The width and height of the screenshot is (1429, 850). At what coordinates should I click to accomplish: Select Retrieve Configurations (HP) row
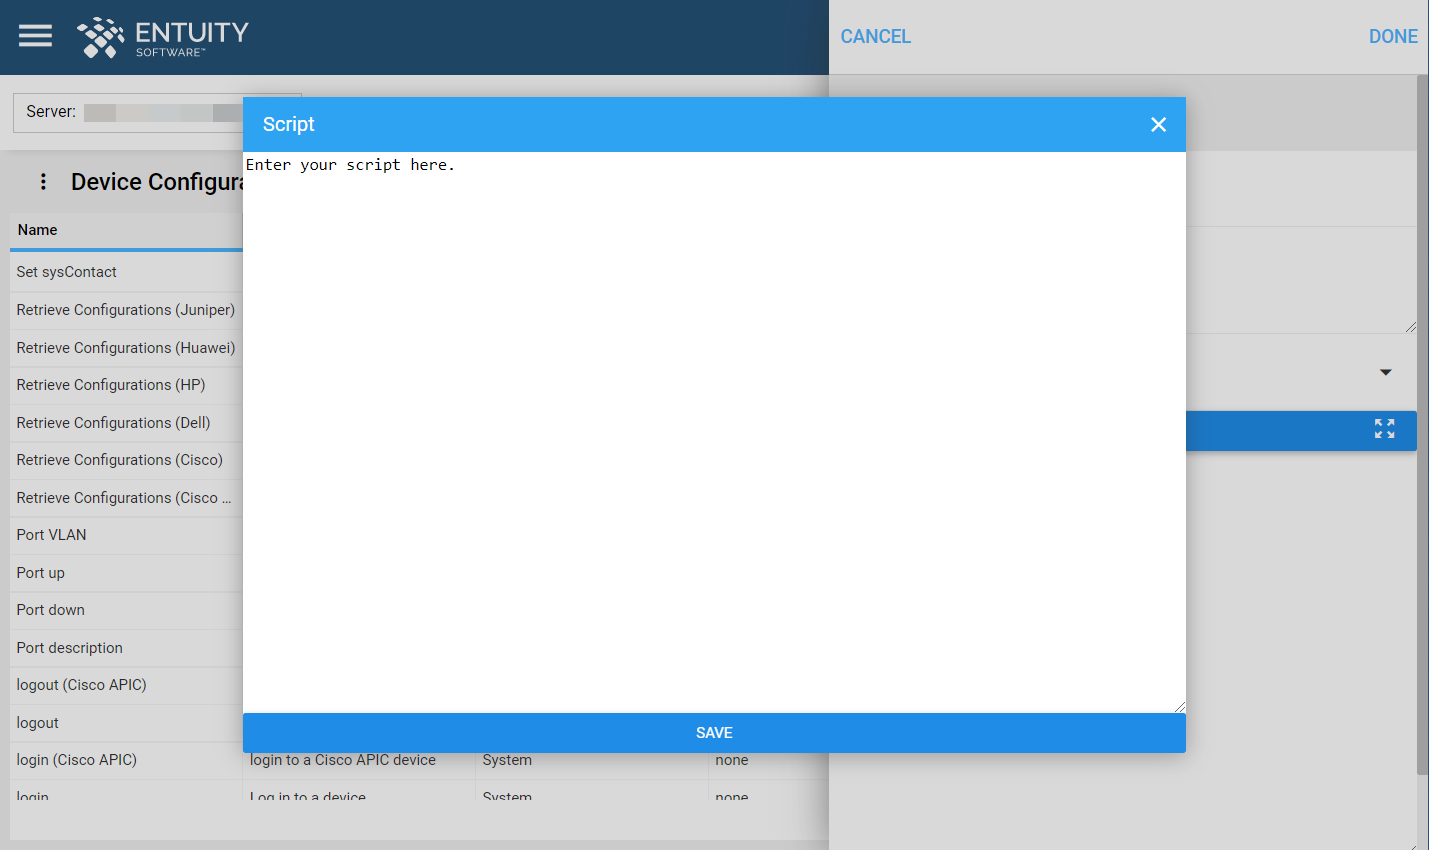click(x=126, y=385)
